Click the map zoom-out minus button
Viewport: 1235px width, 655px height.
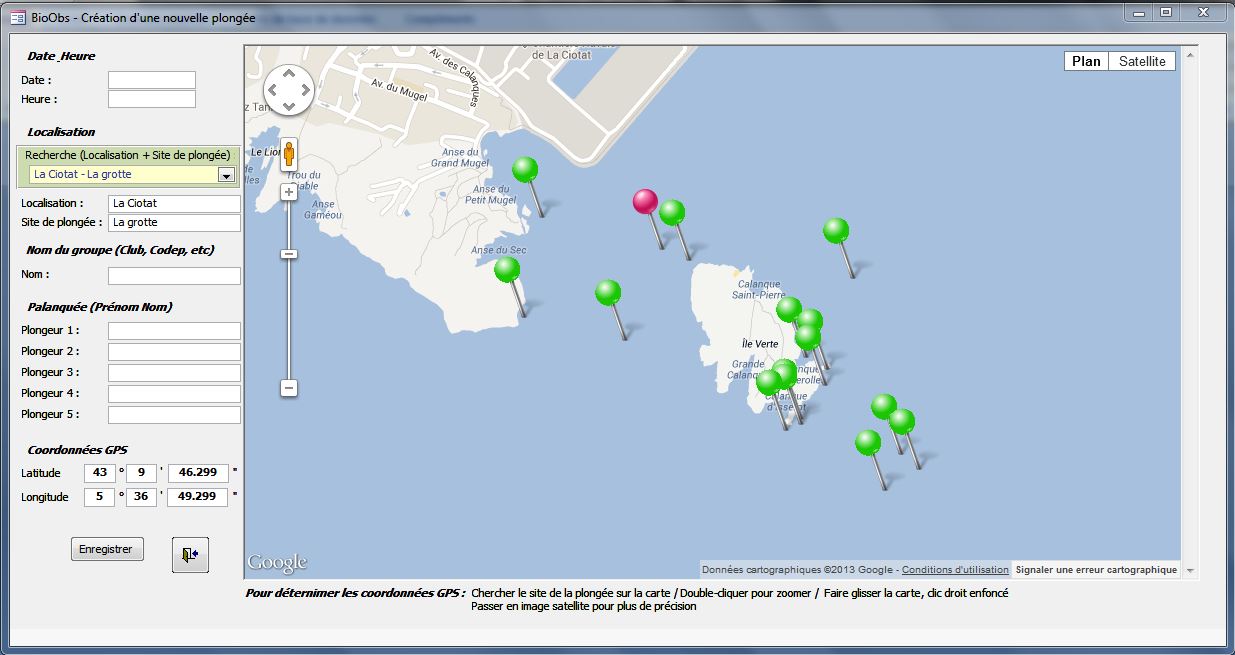[x=289, y=388]
